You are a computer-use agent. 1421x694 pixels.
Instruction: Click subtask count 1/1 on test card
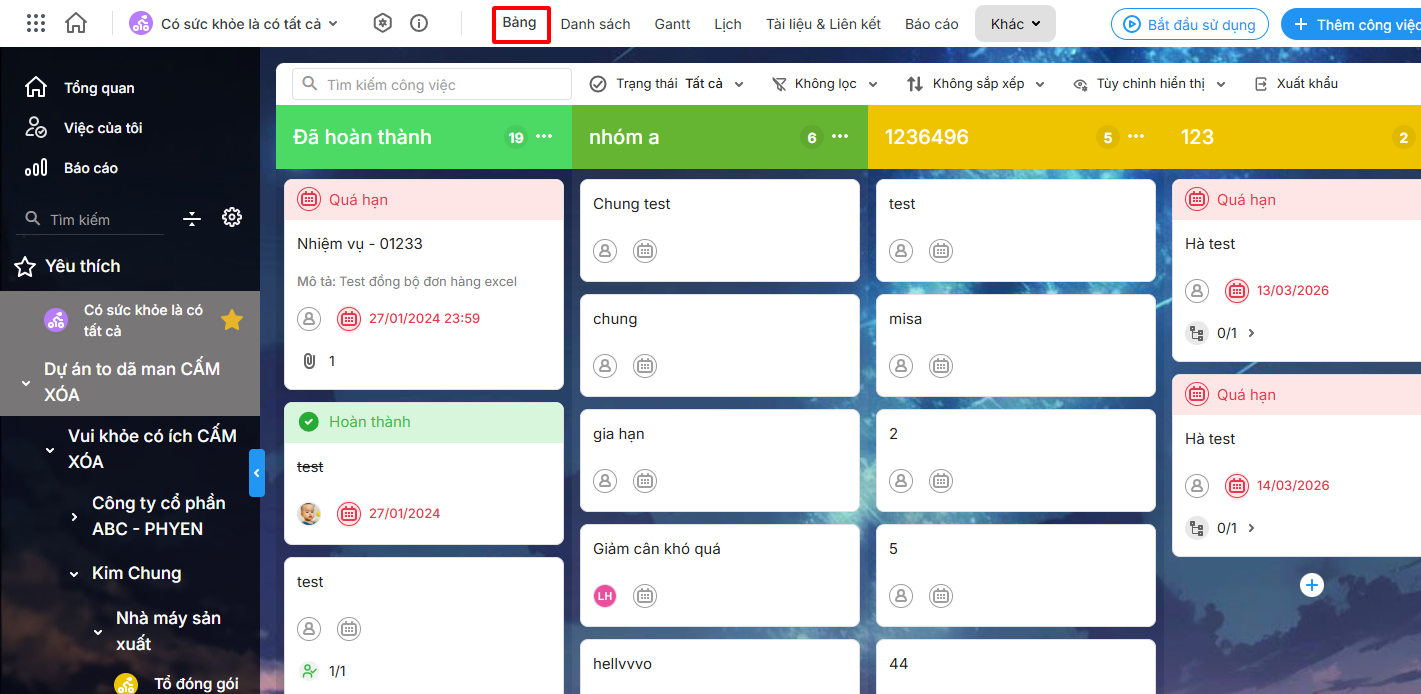click(x=337, y=671)
